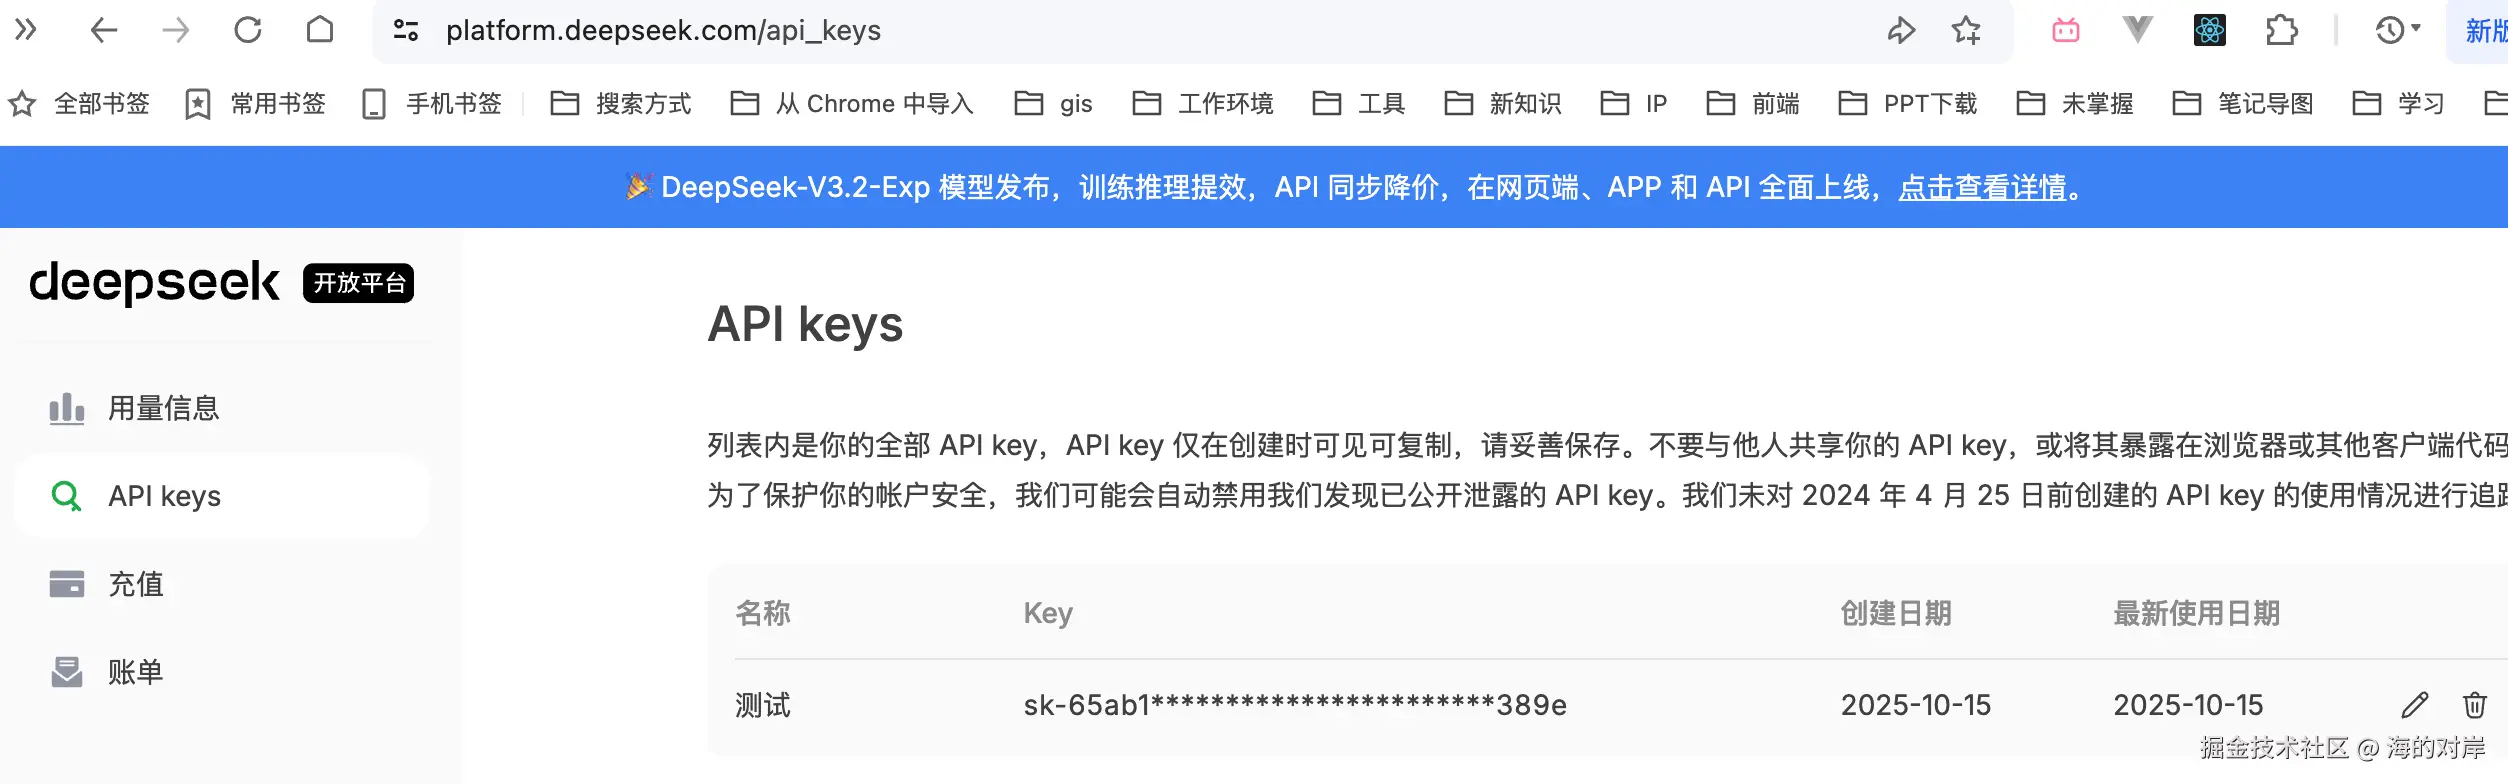This screenshot has height=784, width=2508.
Task: Click the browser forward arrow
Action: tap(175, 30)
